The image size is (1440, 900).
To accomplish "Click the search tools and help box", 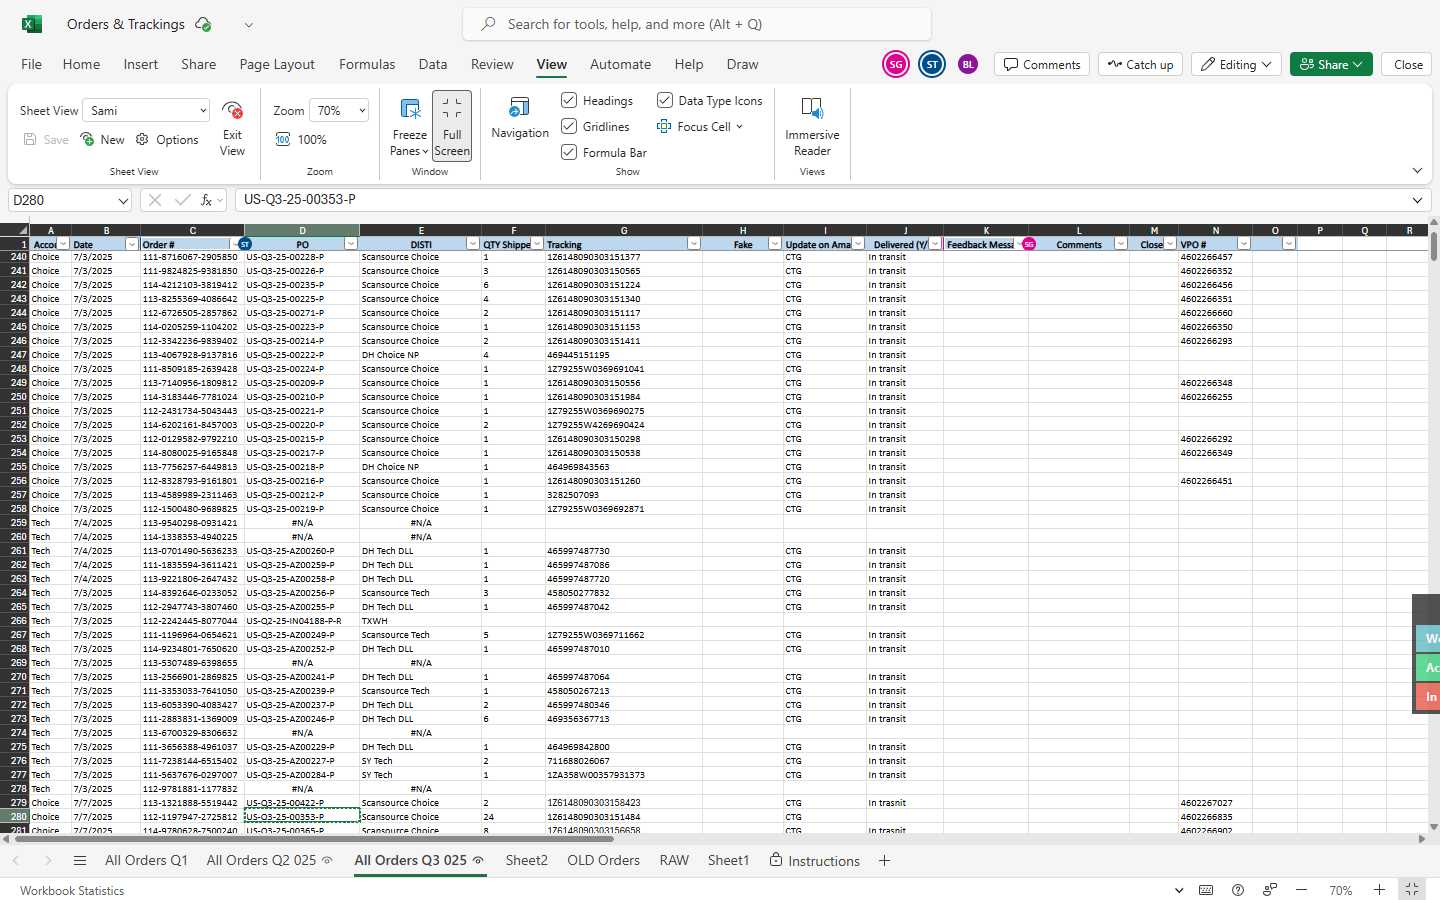I will pos(697,24).
